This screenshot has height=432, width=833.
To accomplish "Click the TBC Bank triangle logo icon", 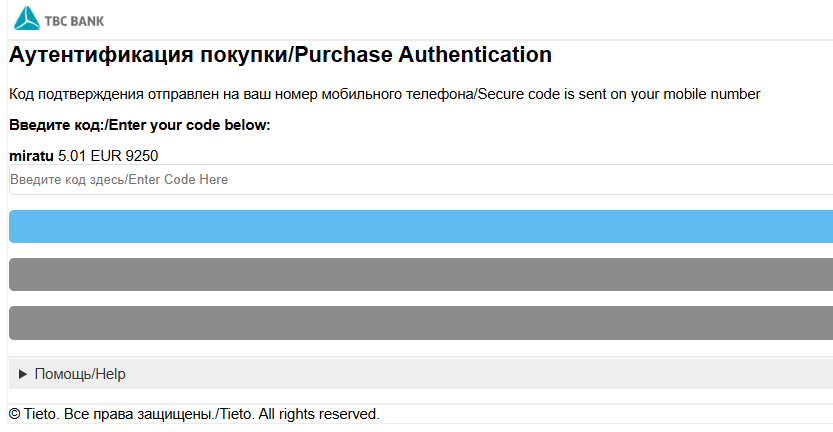I will click(27, 18).
